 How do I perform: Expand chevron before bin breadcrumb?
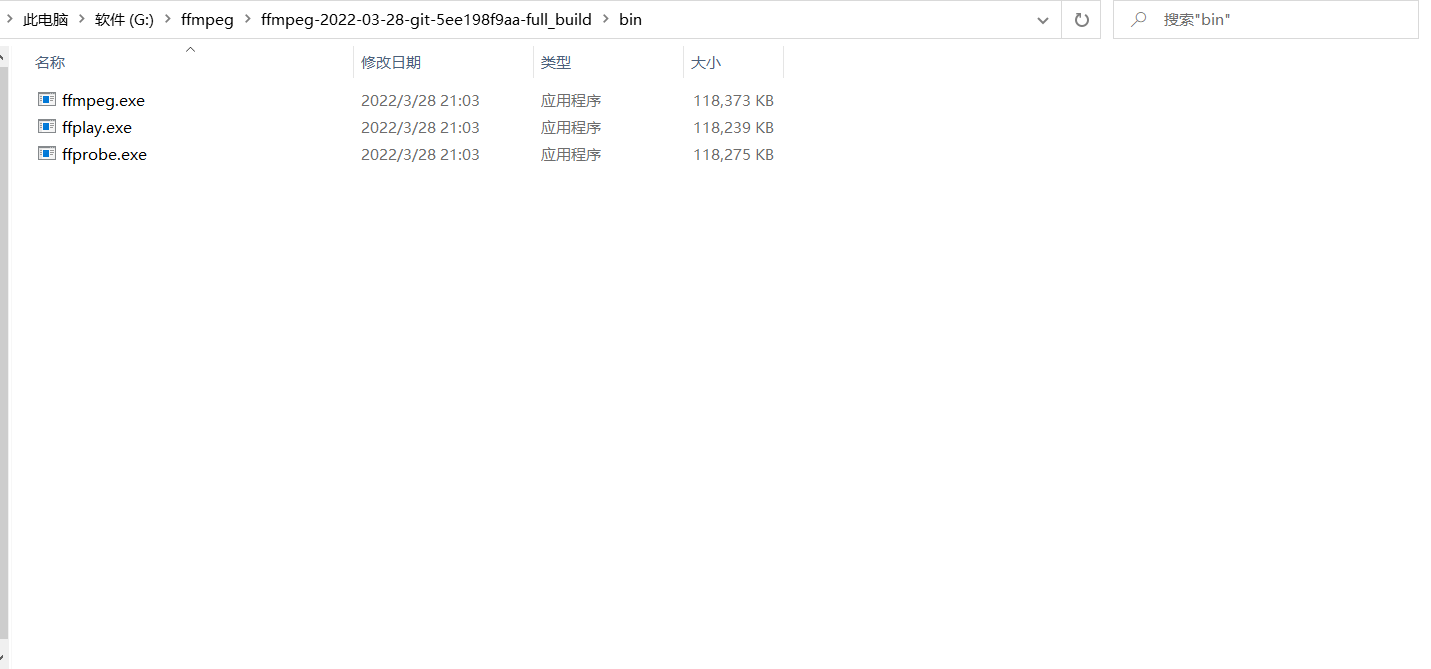[x=606, y=19]
